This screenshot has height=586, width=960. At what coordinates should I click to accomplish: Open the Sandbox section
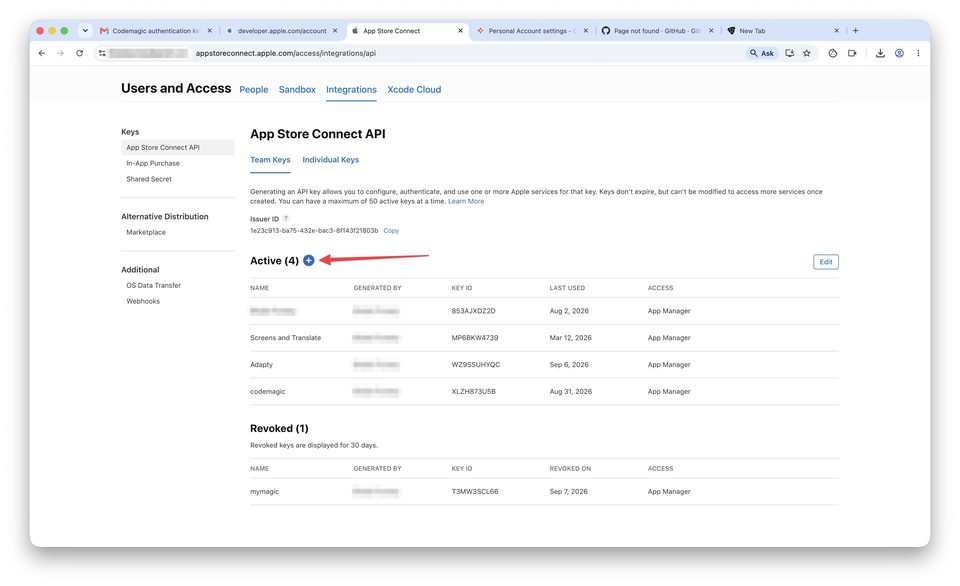point(297,89)
